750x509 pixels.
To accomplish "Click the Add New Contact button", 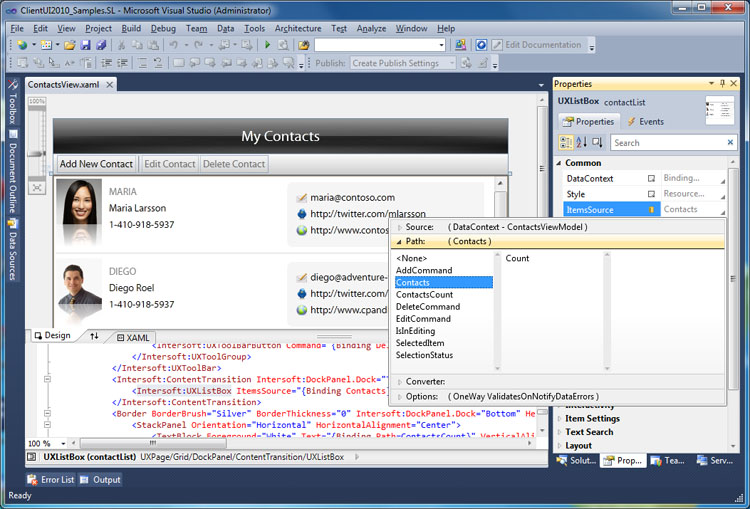I will coord(96,164).
